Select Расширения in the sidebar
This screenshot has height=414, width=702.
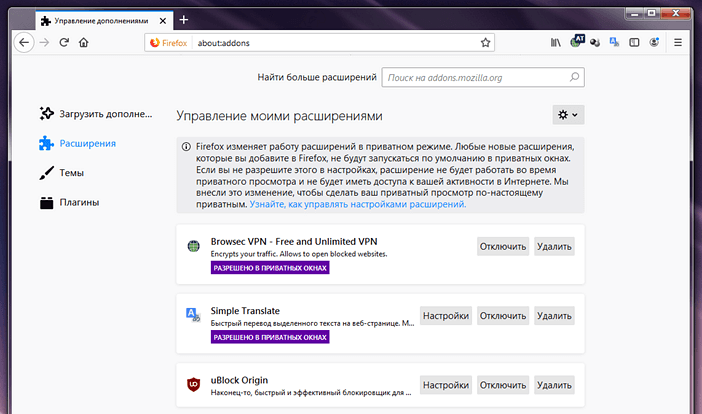(77, 143)
